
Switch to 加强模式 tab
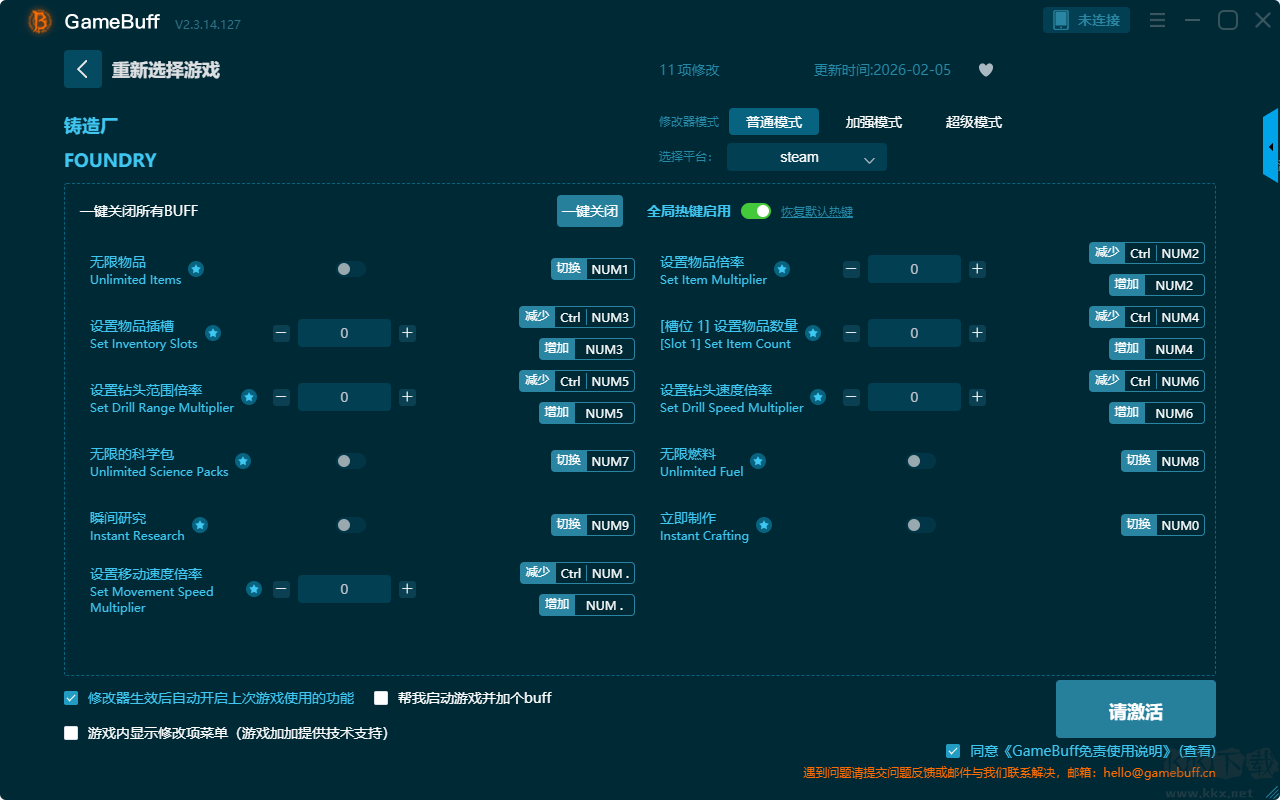pyautogui.click(x=874, y=122)
